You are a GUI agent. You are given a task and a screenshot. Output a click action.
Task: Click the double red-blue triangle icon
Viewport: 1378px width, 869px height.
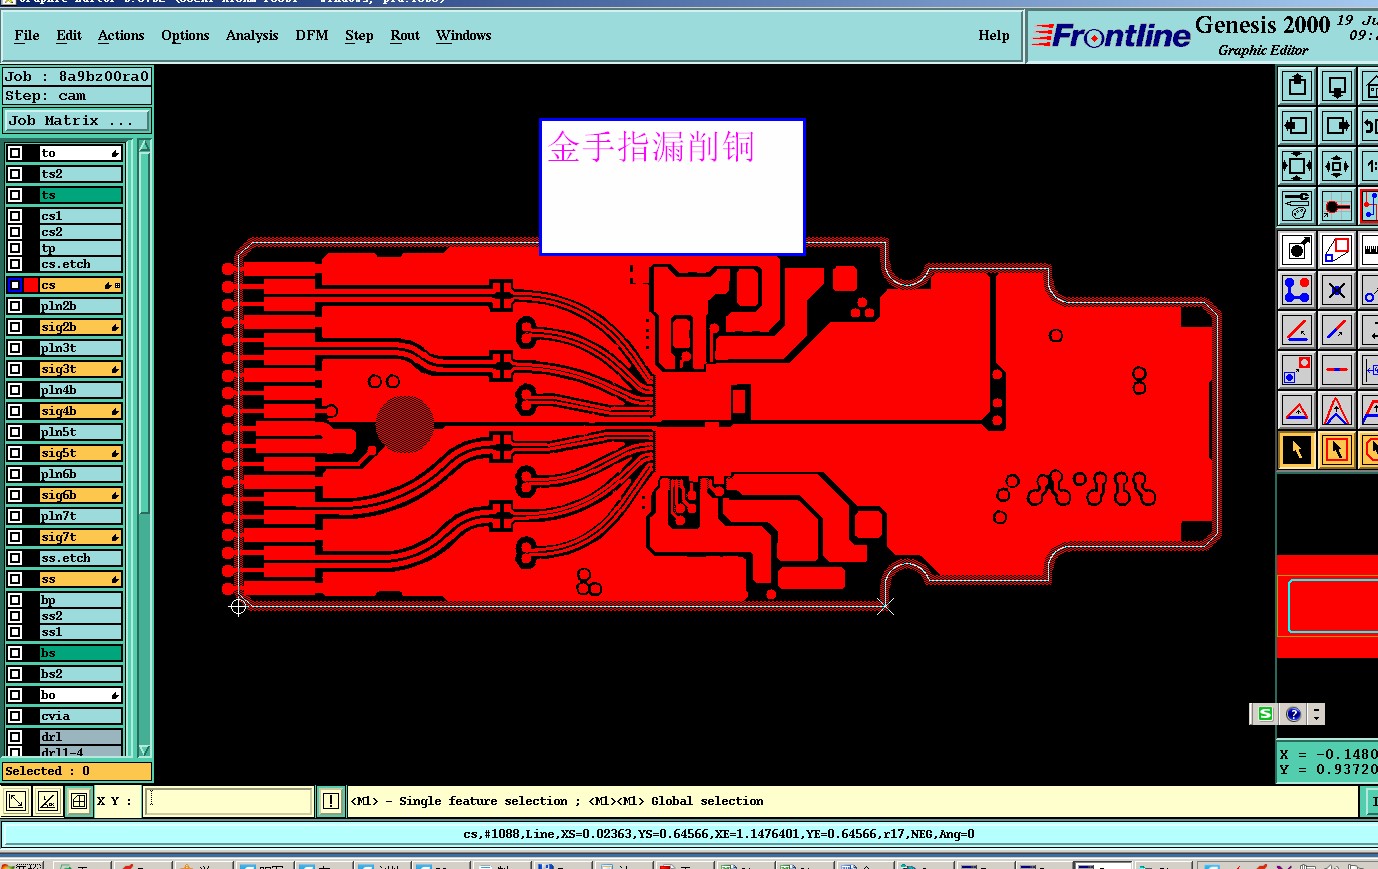[1337, 410]
